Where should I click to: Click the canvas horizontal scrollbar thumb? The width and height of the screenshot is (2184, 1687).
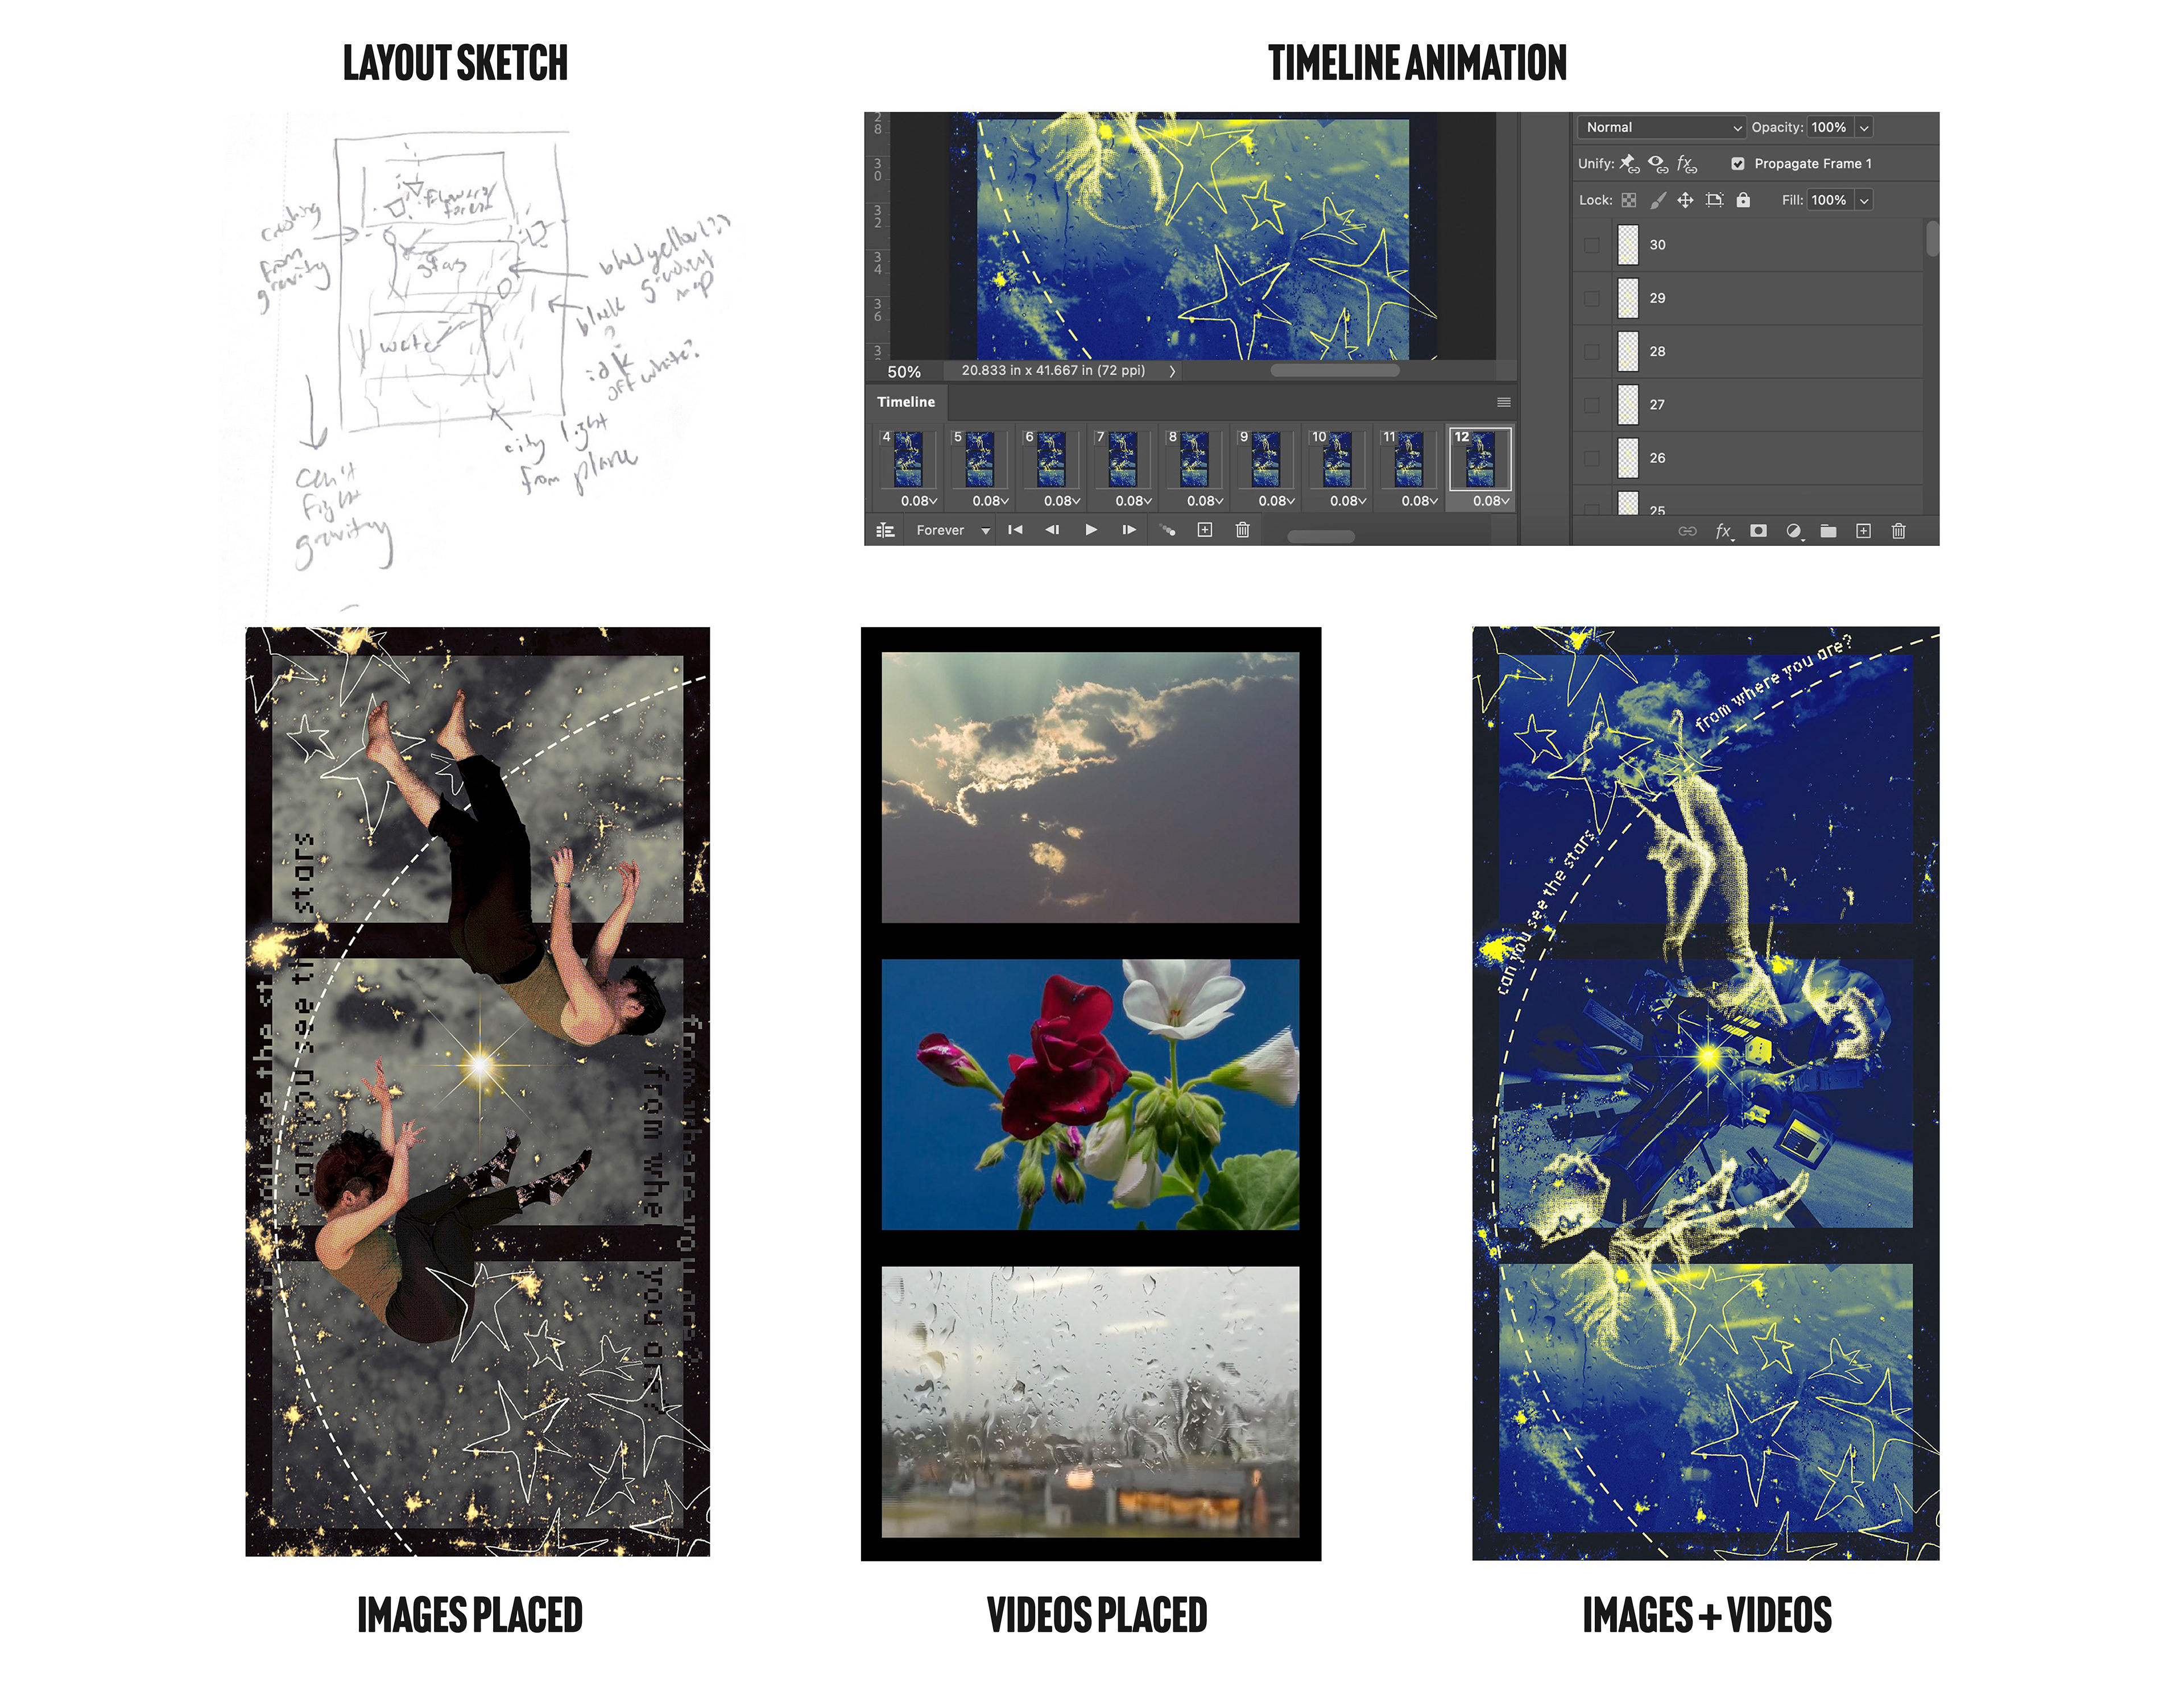1334,371
